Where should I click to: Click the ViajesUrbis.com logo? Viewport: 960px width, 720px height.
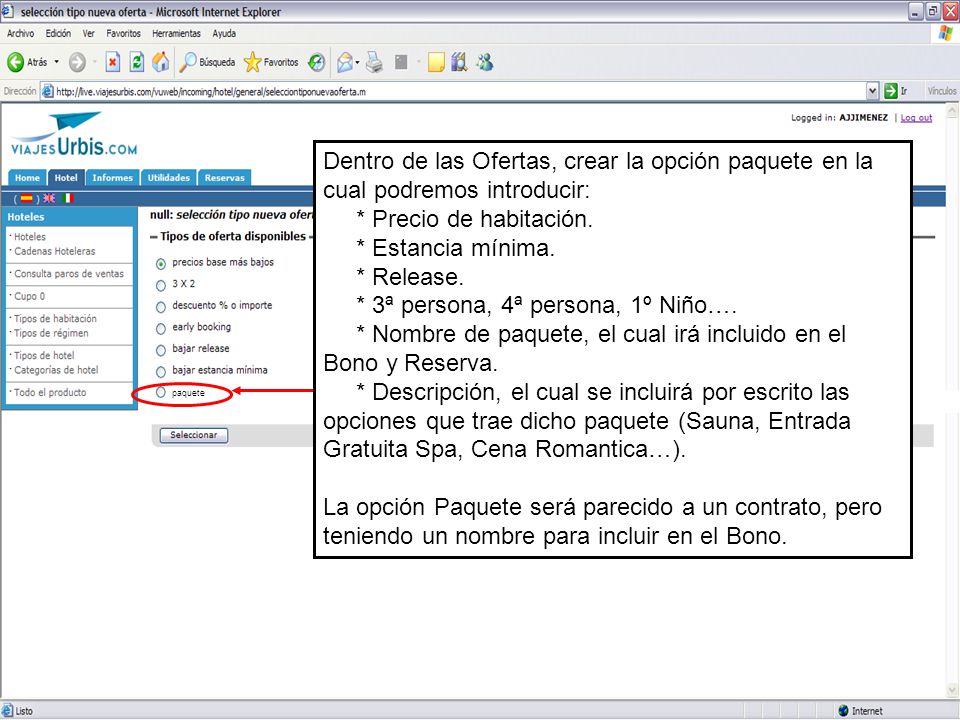pos(74,133)
